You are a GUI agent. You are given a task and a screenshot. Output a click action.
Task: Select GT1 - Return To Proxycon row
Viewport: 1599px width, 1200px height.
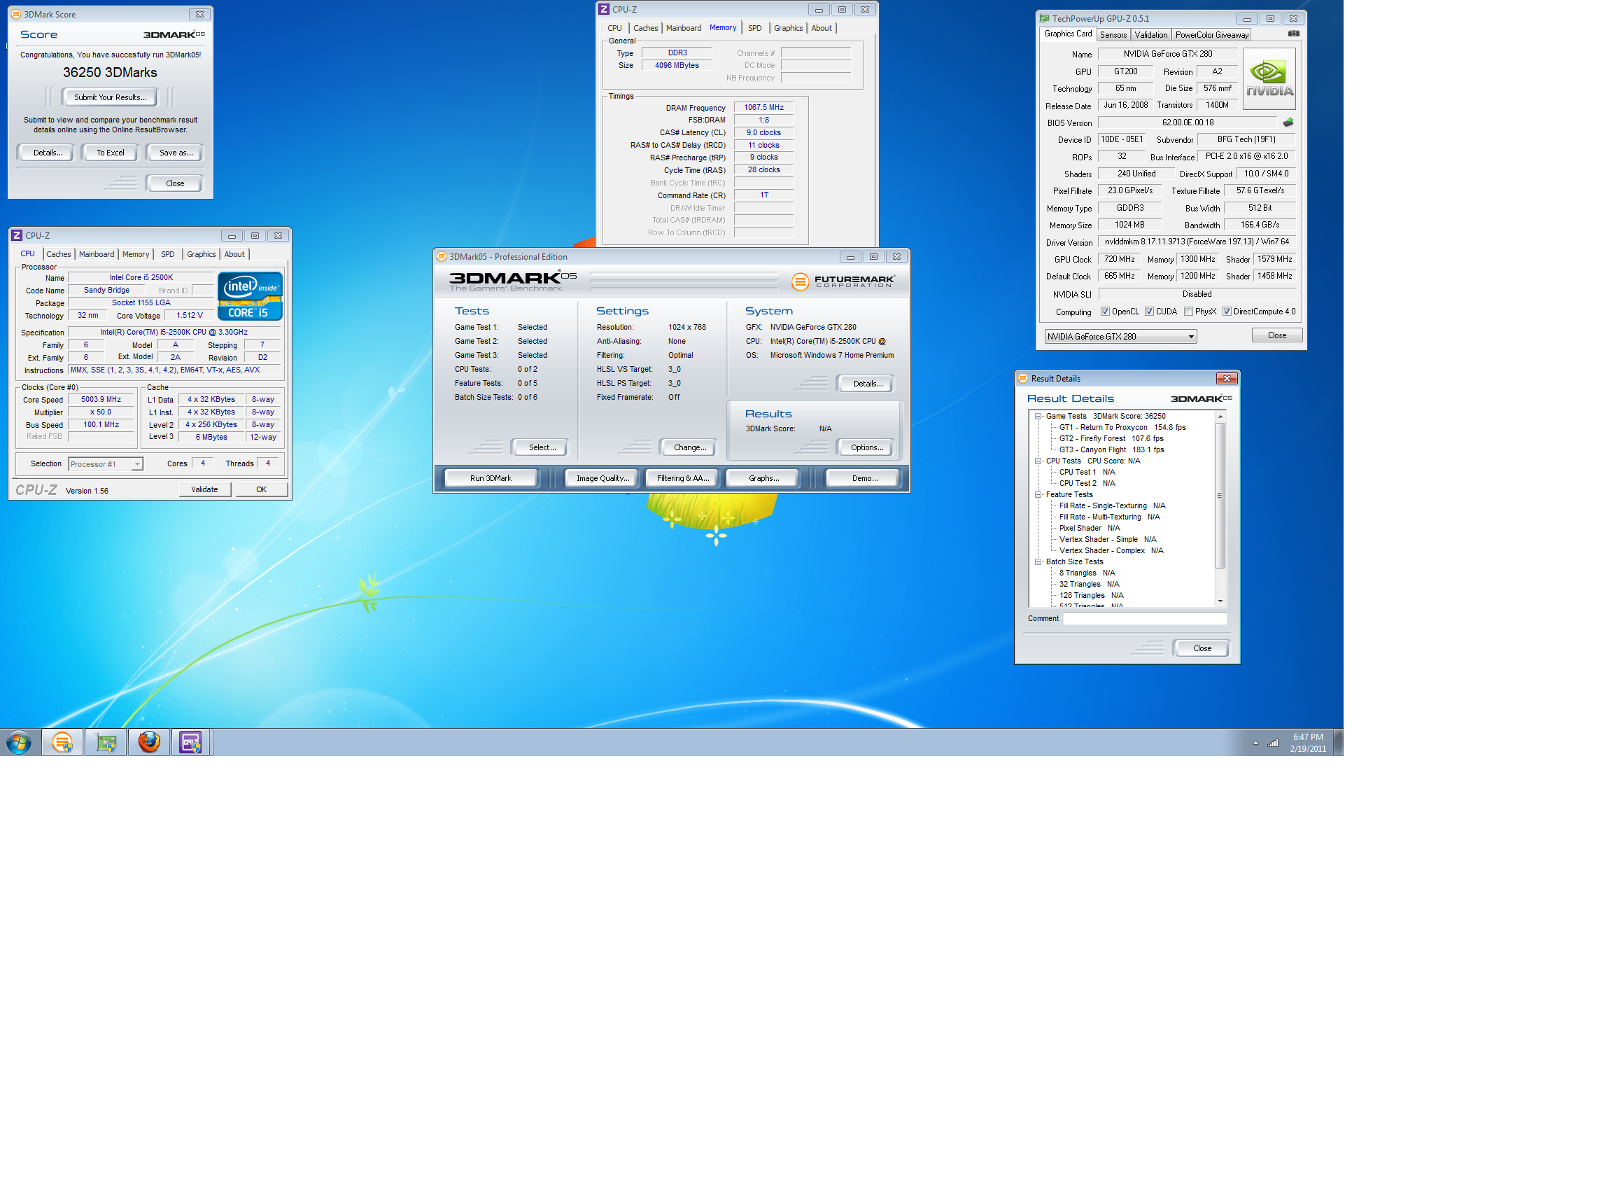click(x=1122, y=427)
